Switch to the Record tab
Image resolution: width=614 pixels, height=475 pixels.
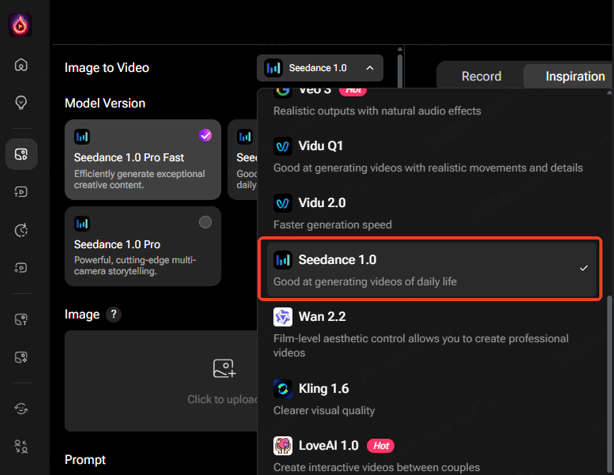click(481, 76)
